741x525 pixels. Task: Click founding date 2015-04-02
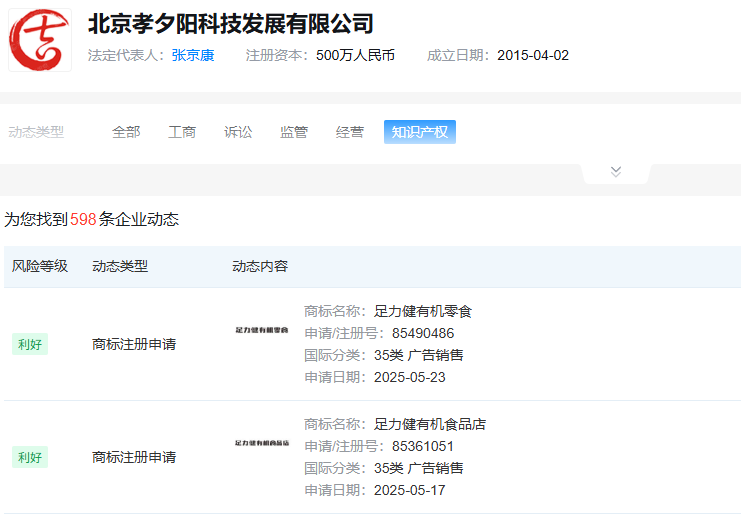tap(533, 55)
